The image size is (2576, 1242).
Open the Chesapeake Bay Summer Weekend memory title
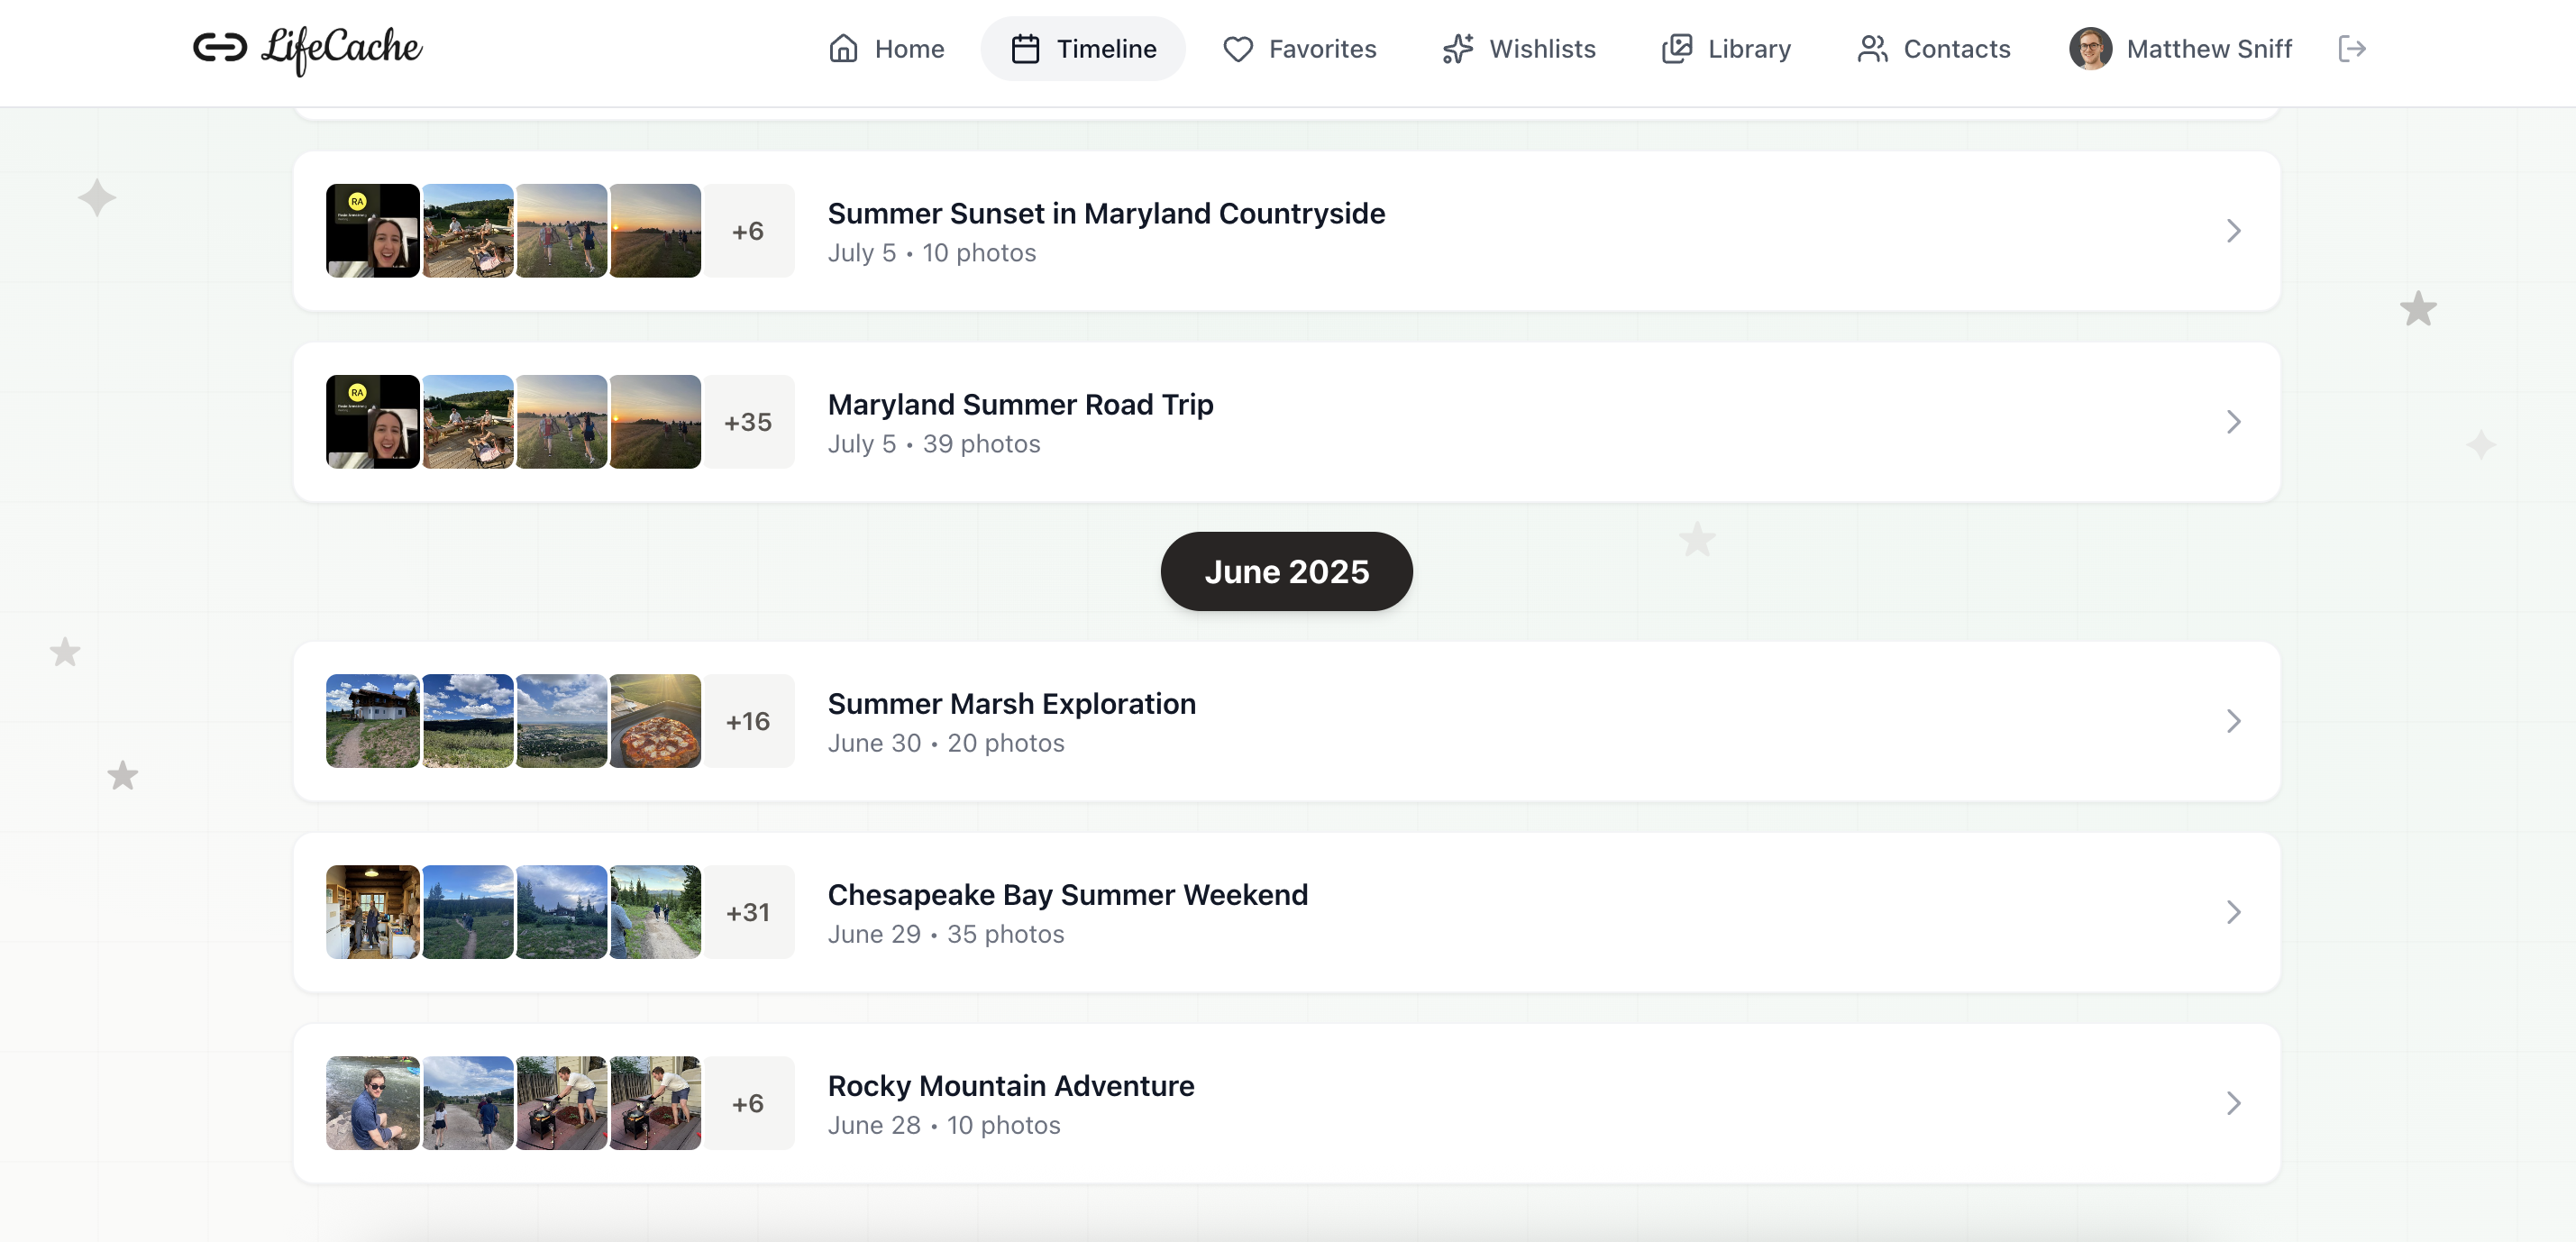point(1067,895)
